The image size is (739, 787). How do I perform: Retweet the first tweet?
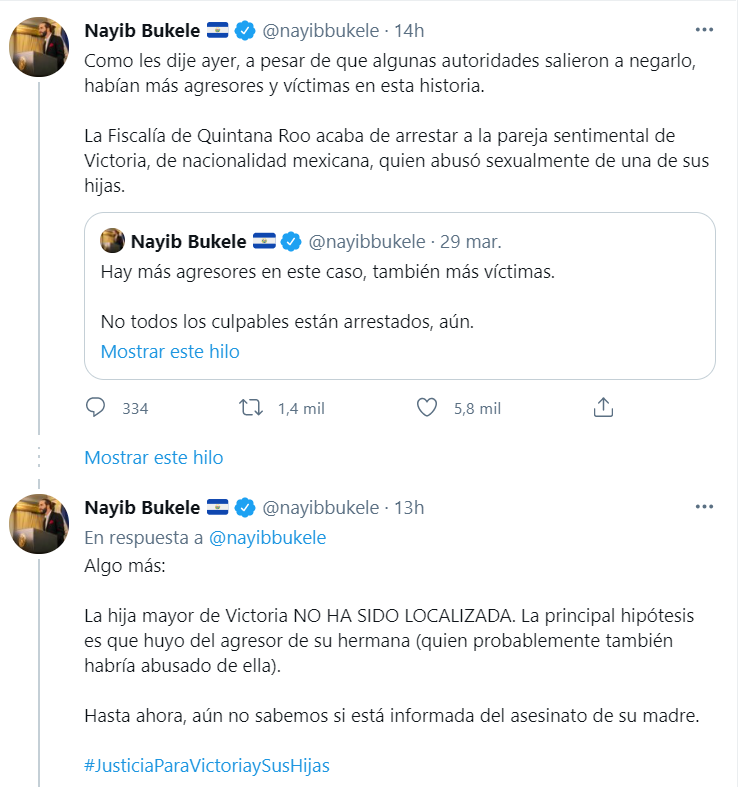251,408
